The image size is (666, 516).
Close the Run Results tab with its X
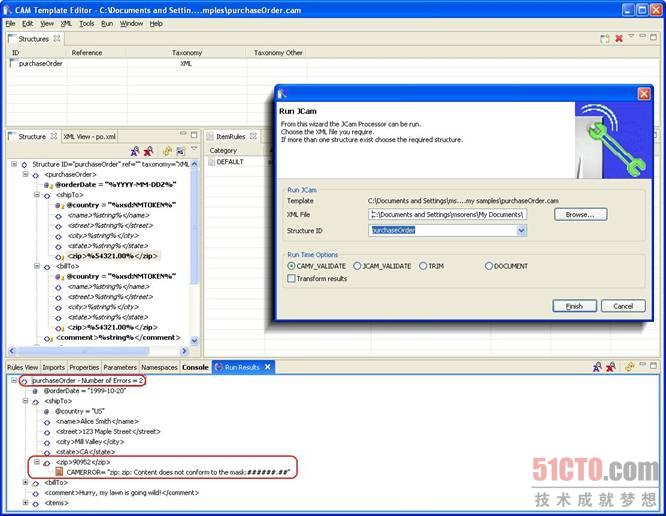(268, 367)
